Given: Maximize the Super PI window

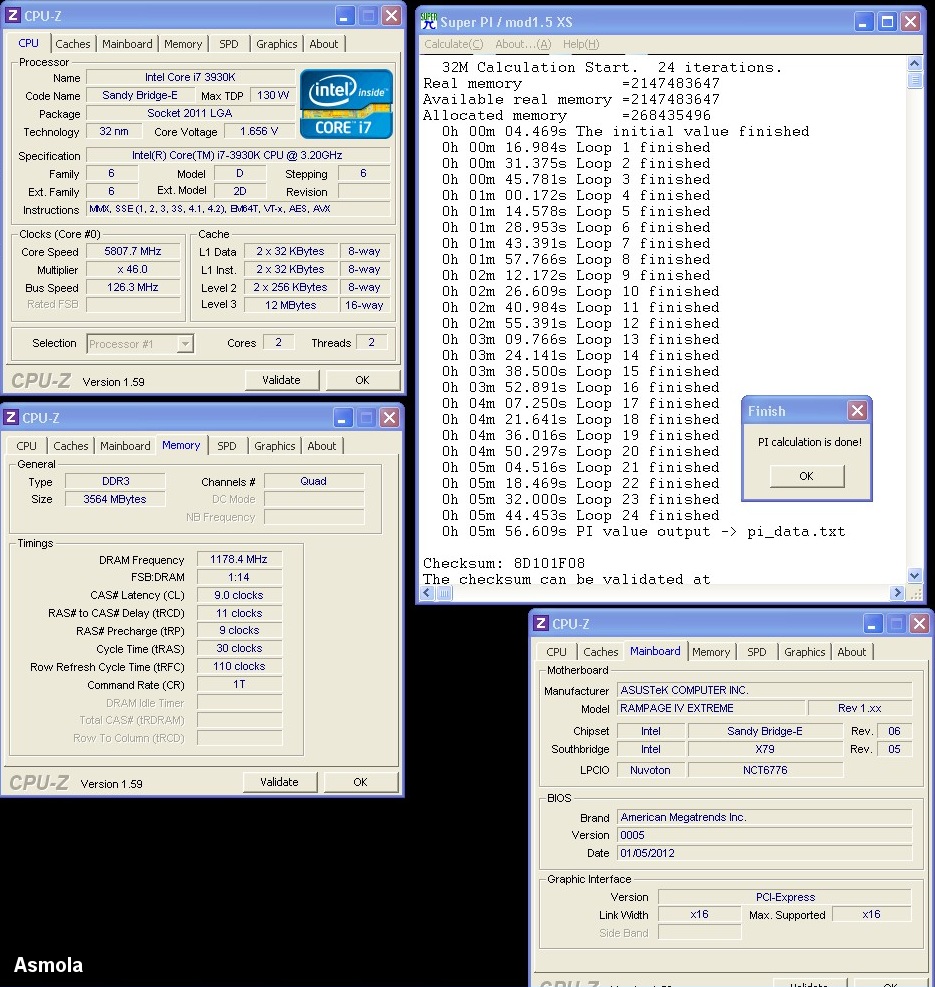Looking at the screenshot, I should click(x=887, y=22).
